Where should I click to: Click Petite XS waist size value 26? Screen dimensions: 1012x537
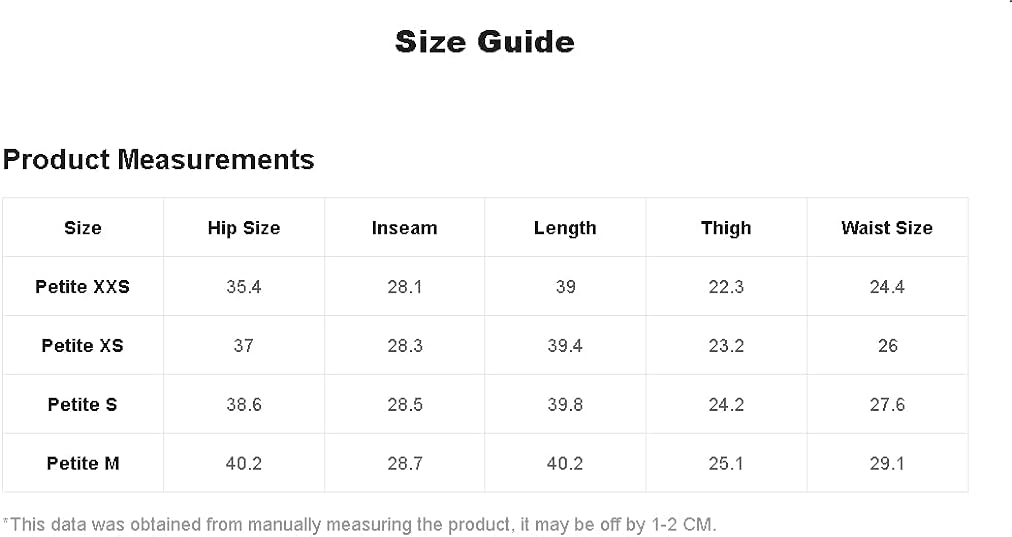pyautogui.click(x=887, y=346)
